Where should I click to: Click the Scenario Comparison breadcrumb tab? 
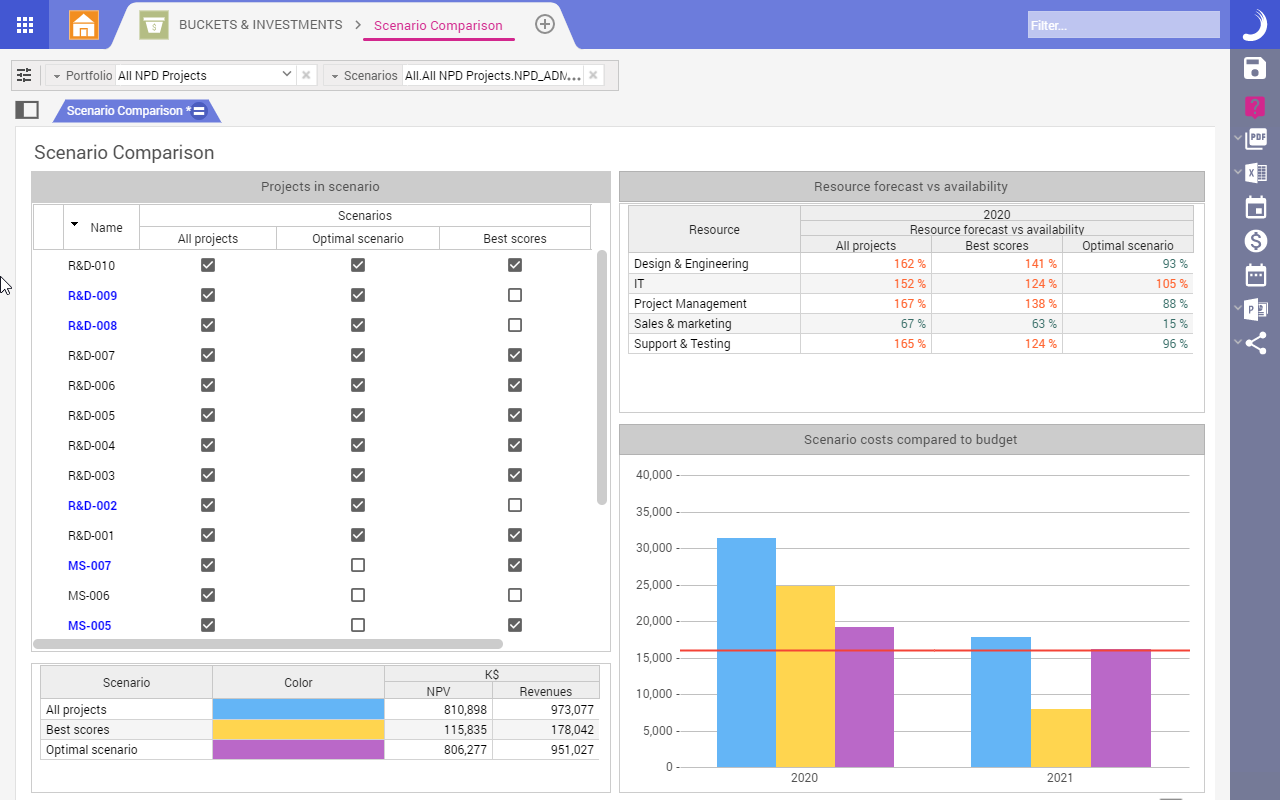point(438,25)
